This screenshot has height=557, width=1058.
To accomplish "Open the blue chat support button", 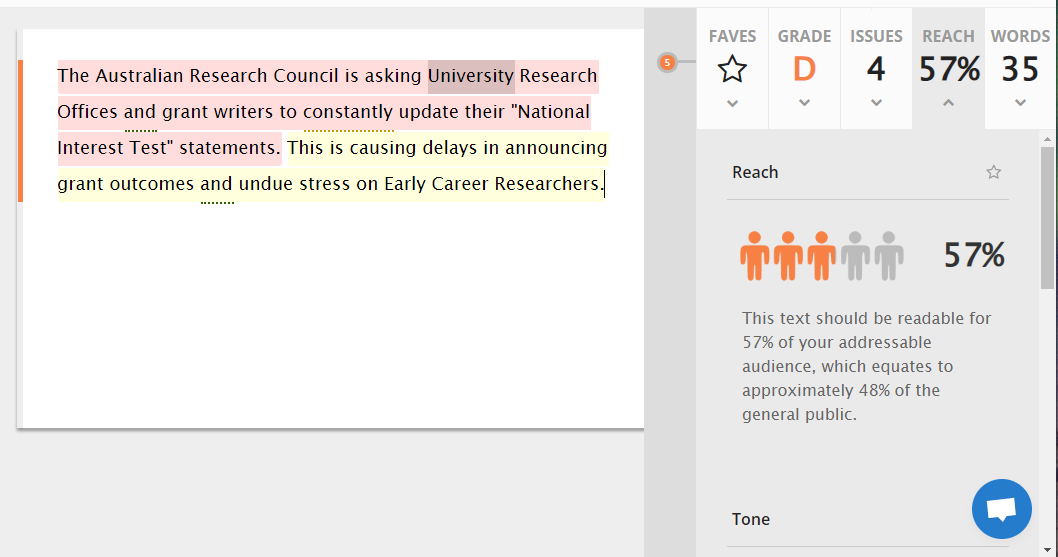I will (1001, 509).
